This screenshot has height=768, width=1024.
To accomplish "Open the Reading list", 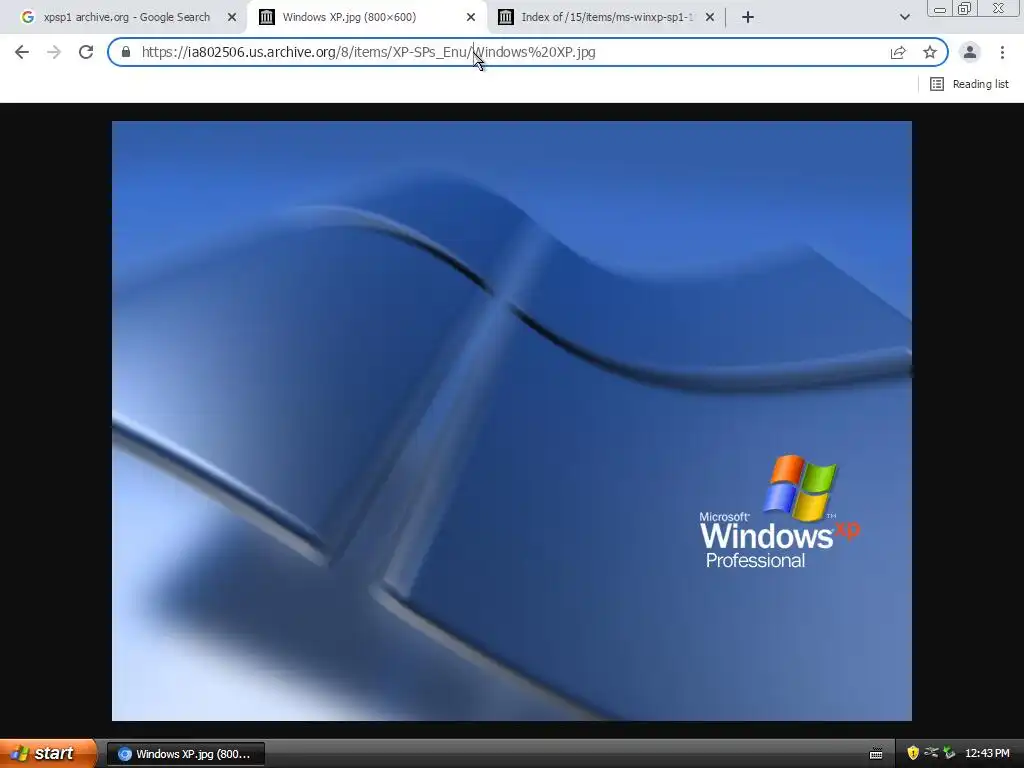I will (969, 84).
